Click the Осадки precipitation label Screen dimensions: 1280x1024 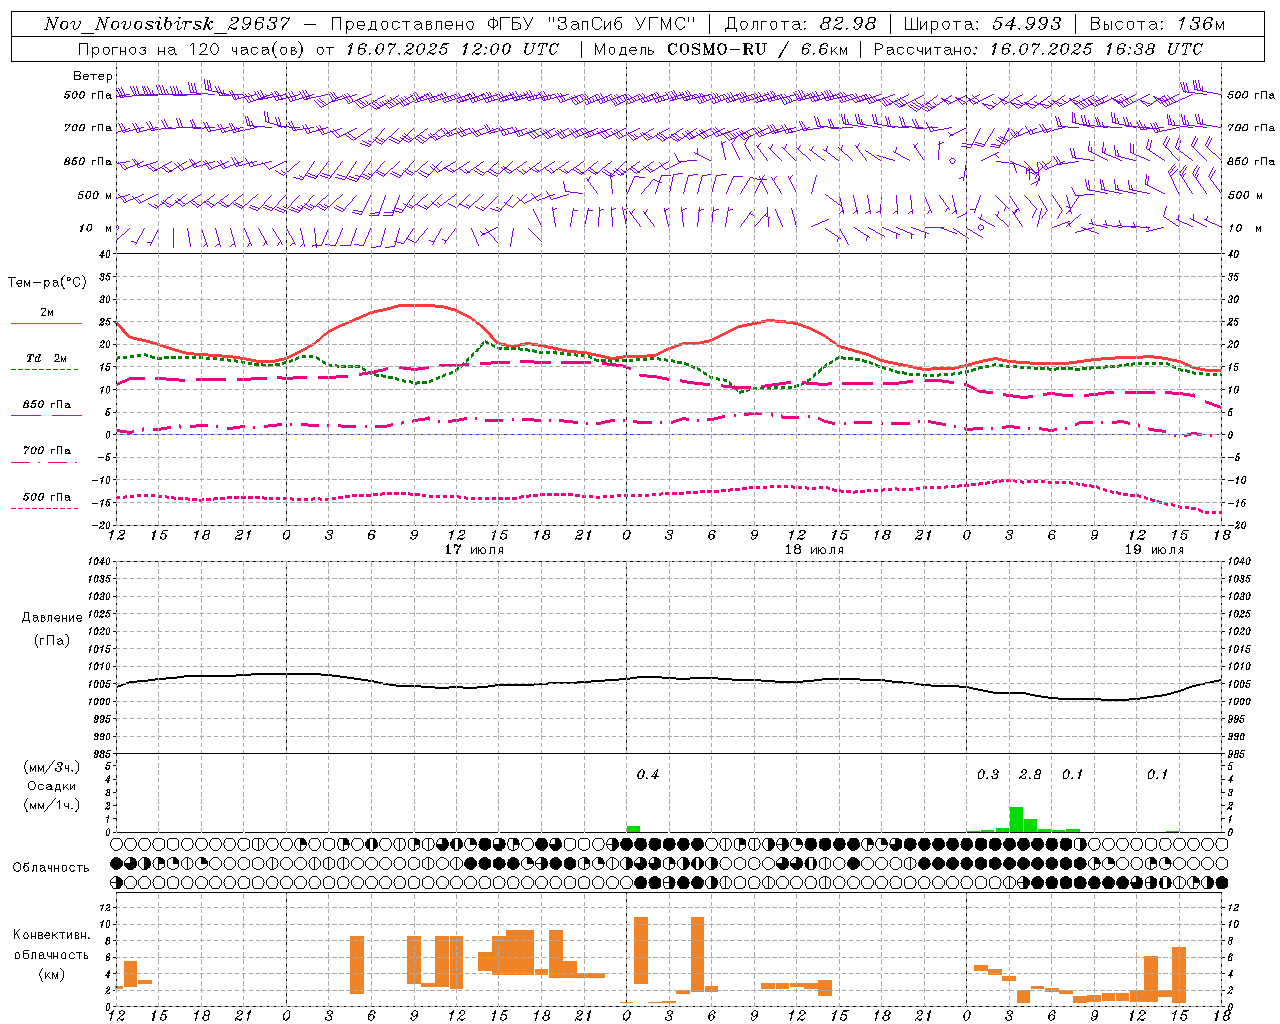click(52, 786)
